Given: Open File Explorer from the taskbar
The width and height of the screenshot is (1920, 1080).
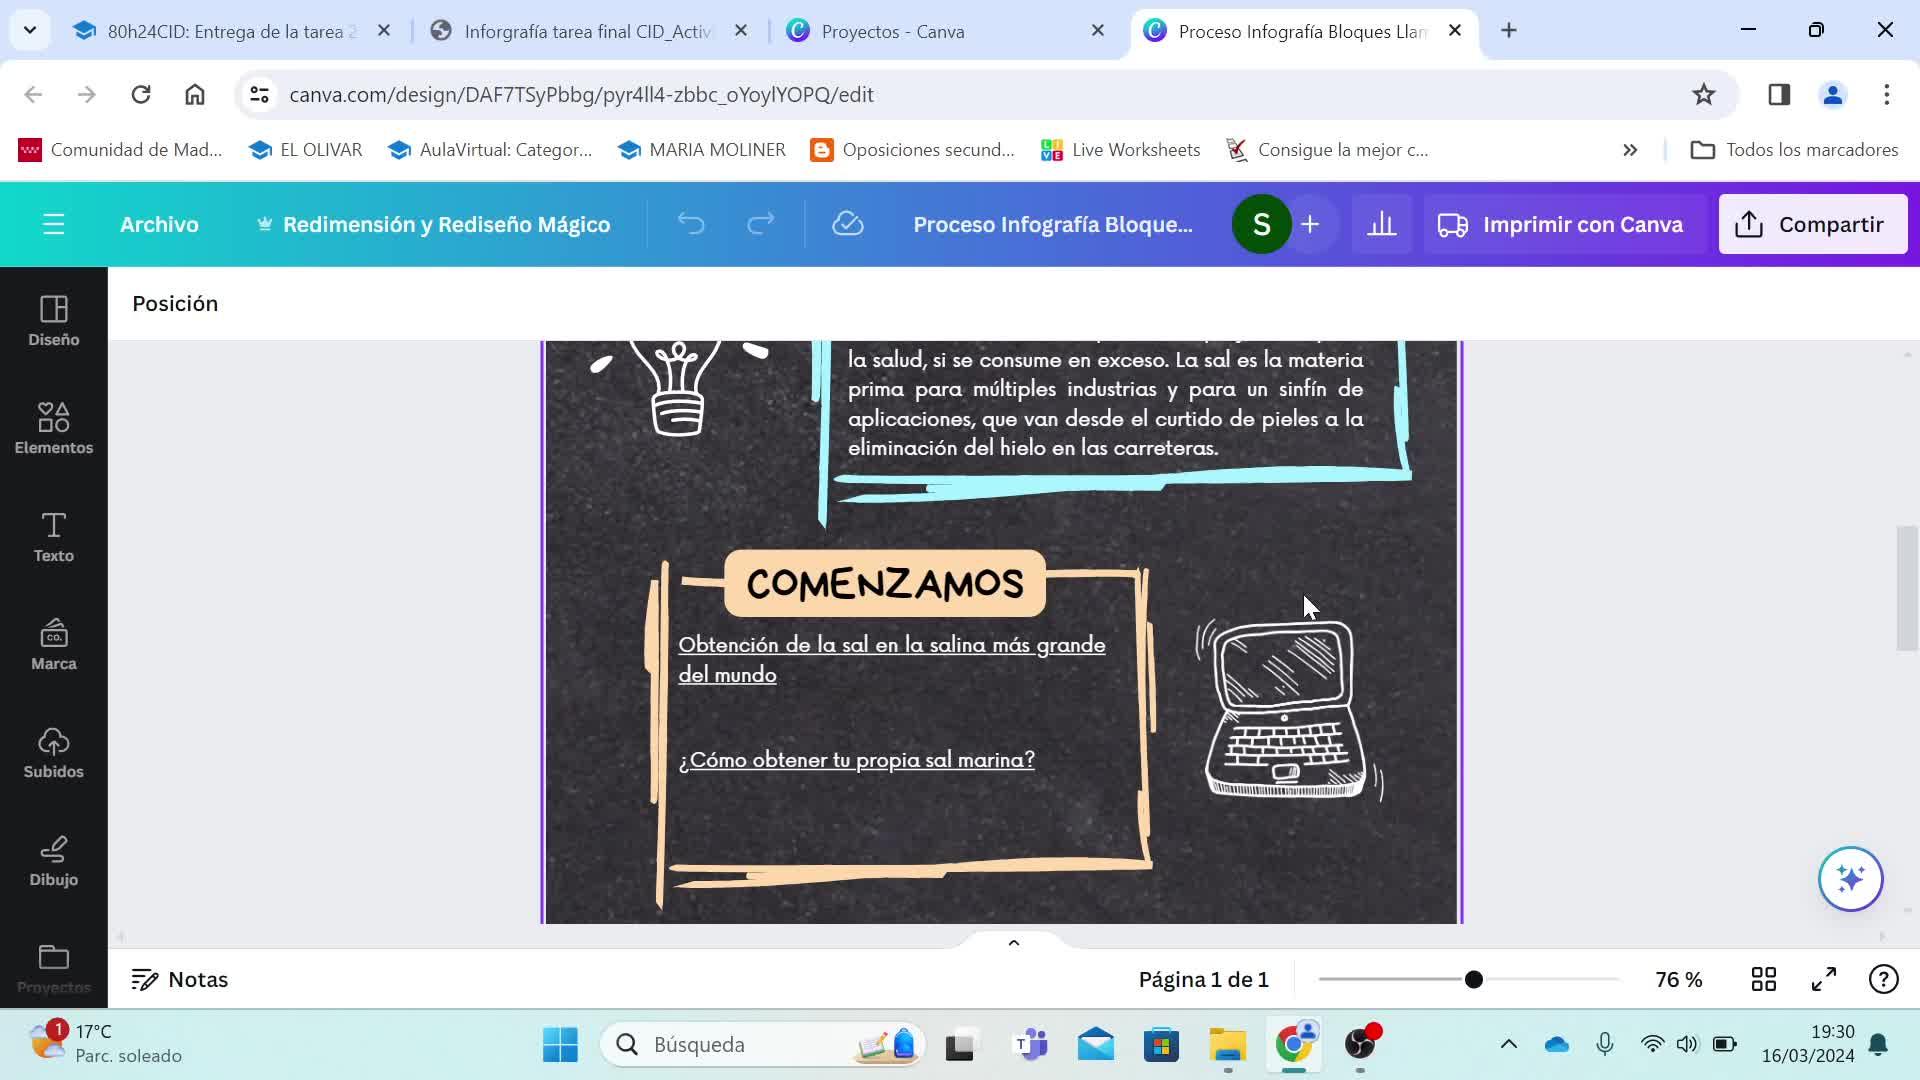Looking at the screenshot, I should pyautogui.click(x=1227, y=1045).
